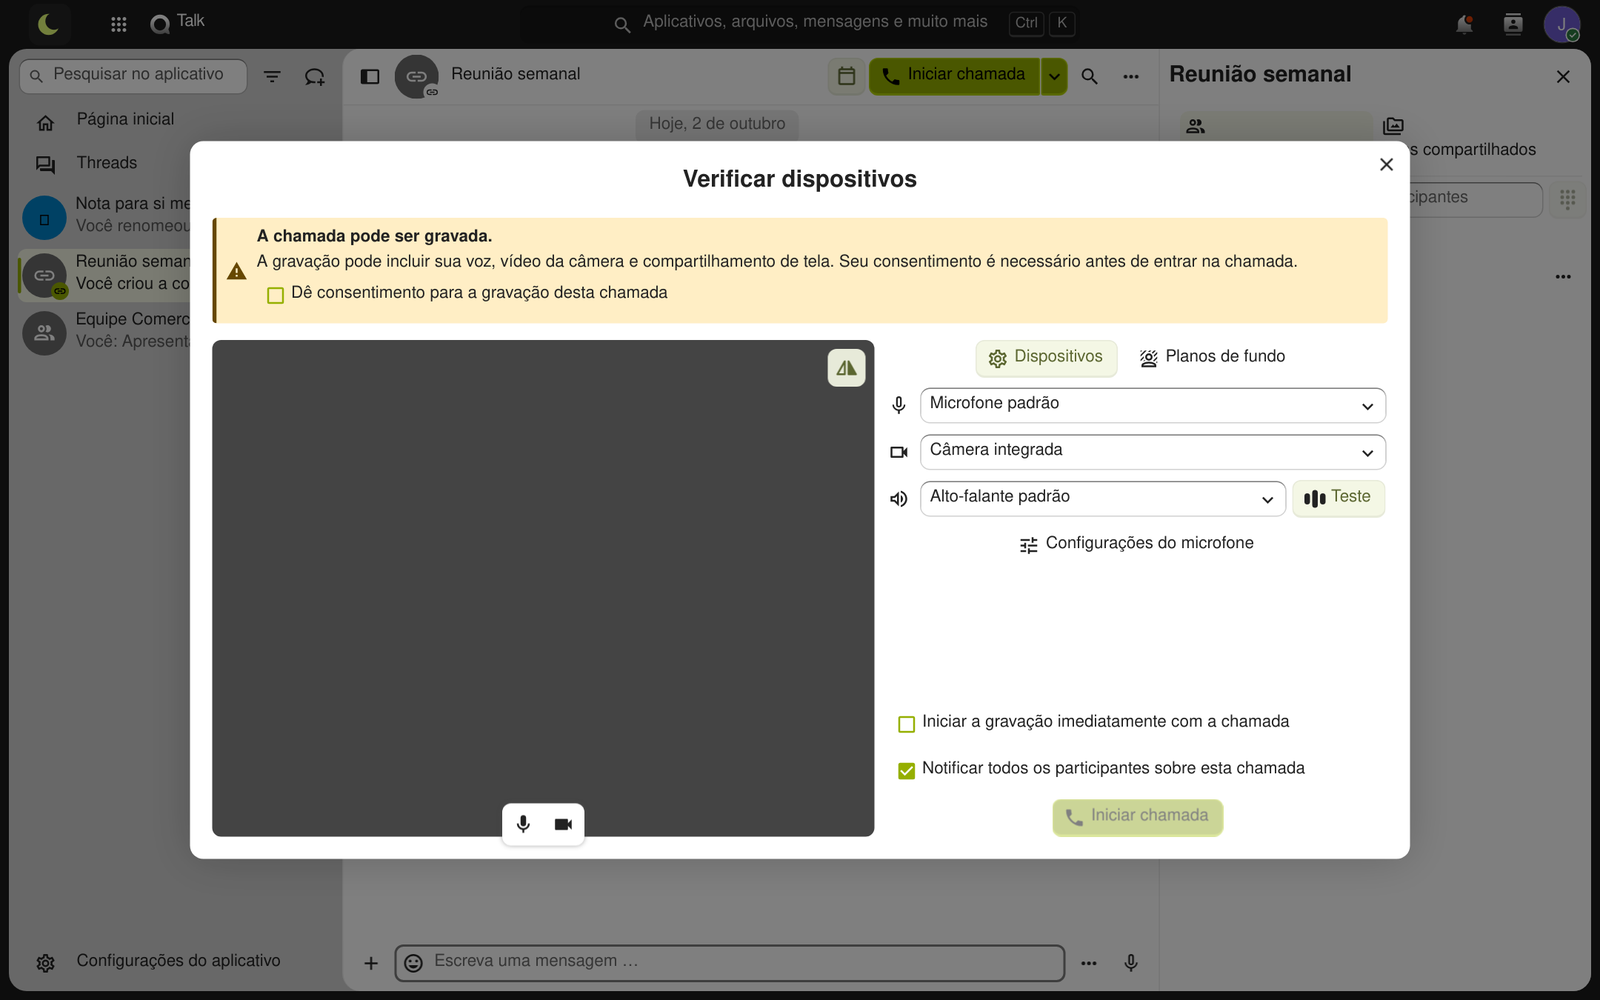The width and height of the screenshot is (1600, 1000).
Task: Open the Nota para si mesmo conversation
Action: coord(105,215)
